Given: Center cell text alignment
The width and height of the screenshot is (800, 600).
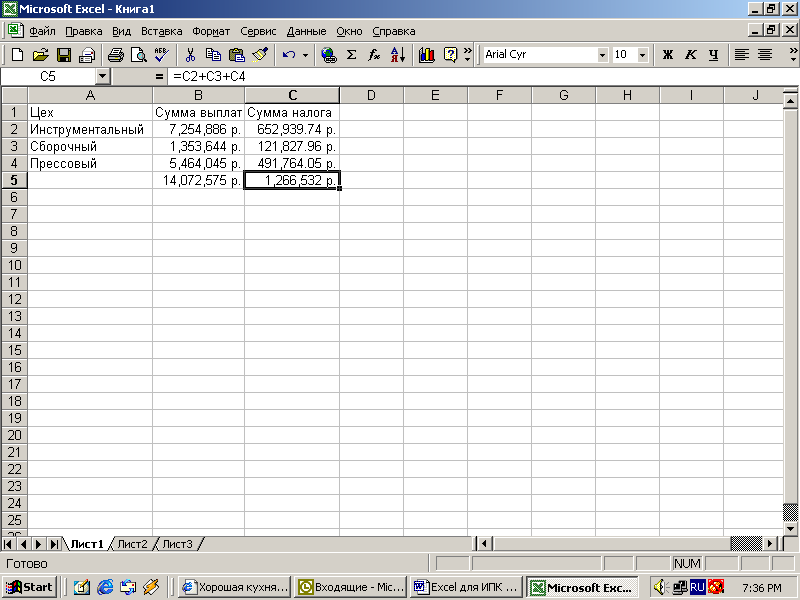Looking at the screenshot, I should (765, 55).
